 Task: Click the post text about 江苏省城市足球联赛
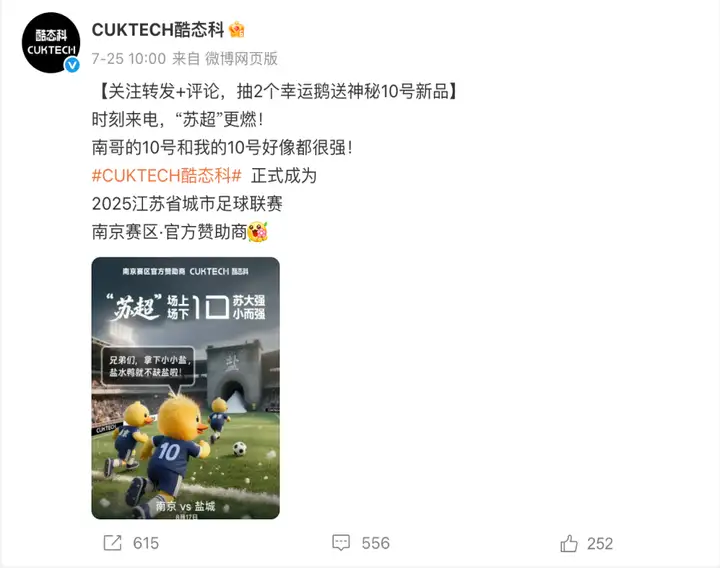[x=187, y=203]
